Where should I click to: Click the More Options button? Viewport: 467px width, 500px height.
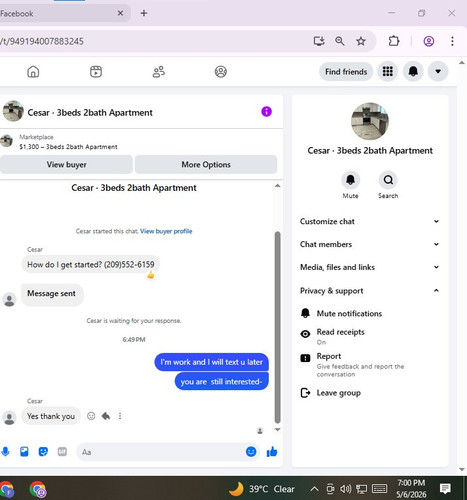206,165
